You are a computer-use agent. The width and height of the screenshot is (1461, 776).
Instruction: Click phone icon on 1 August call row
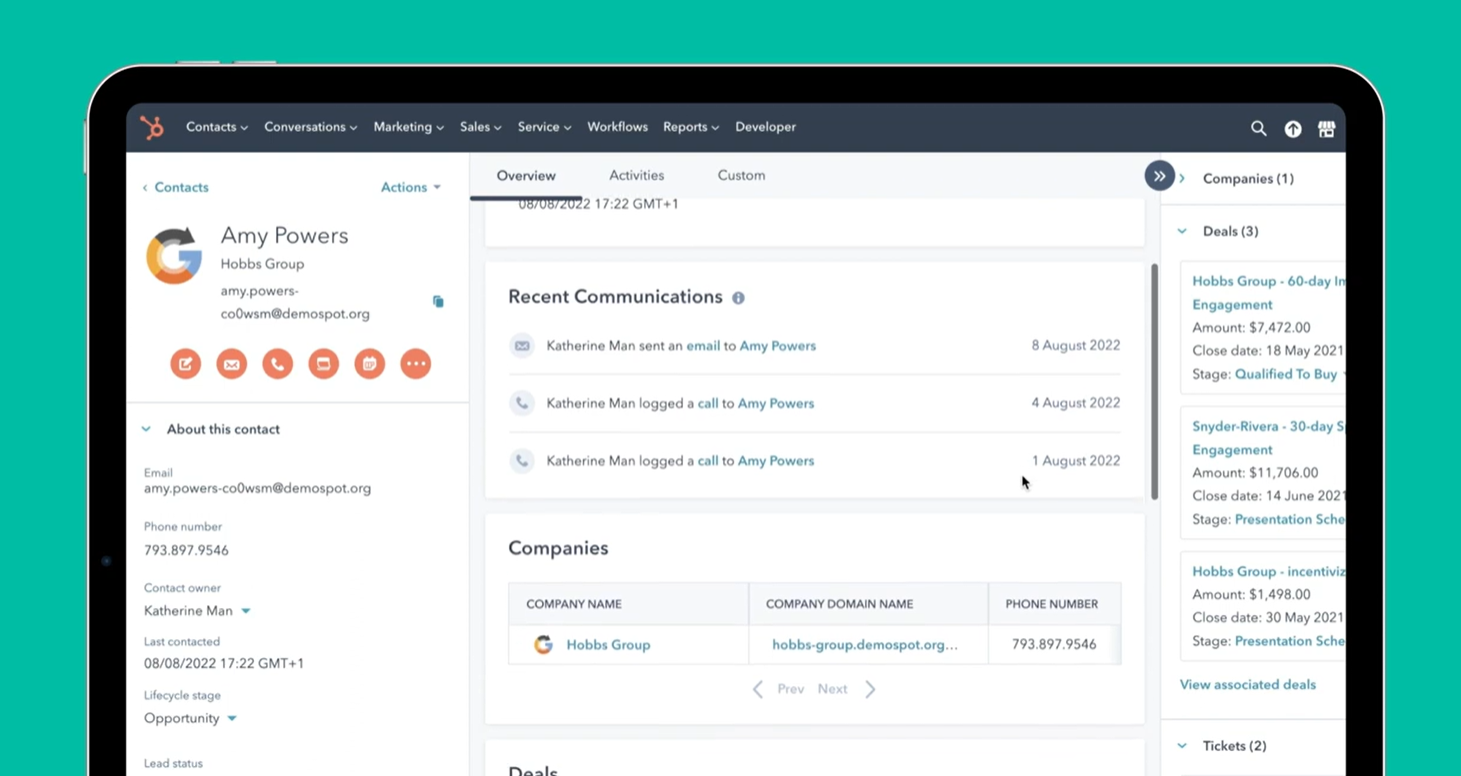coord(522,461)
